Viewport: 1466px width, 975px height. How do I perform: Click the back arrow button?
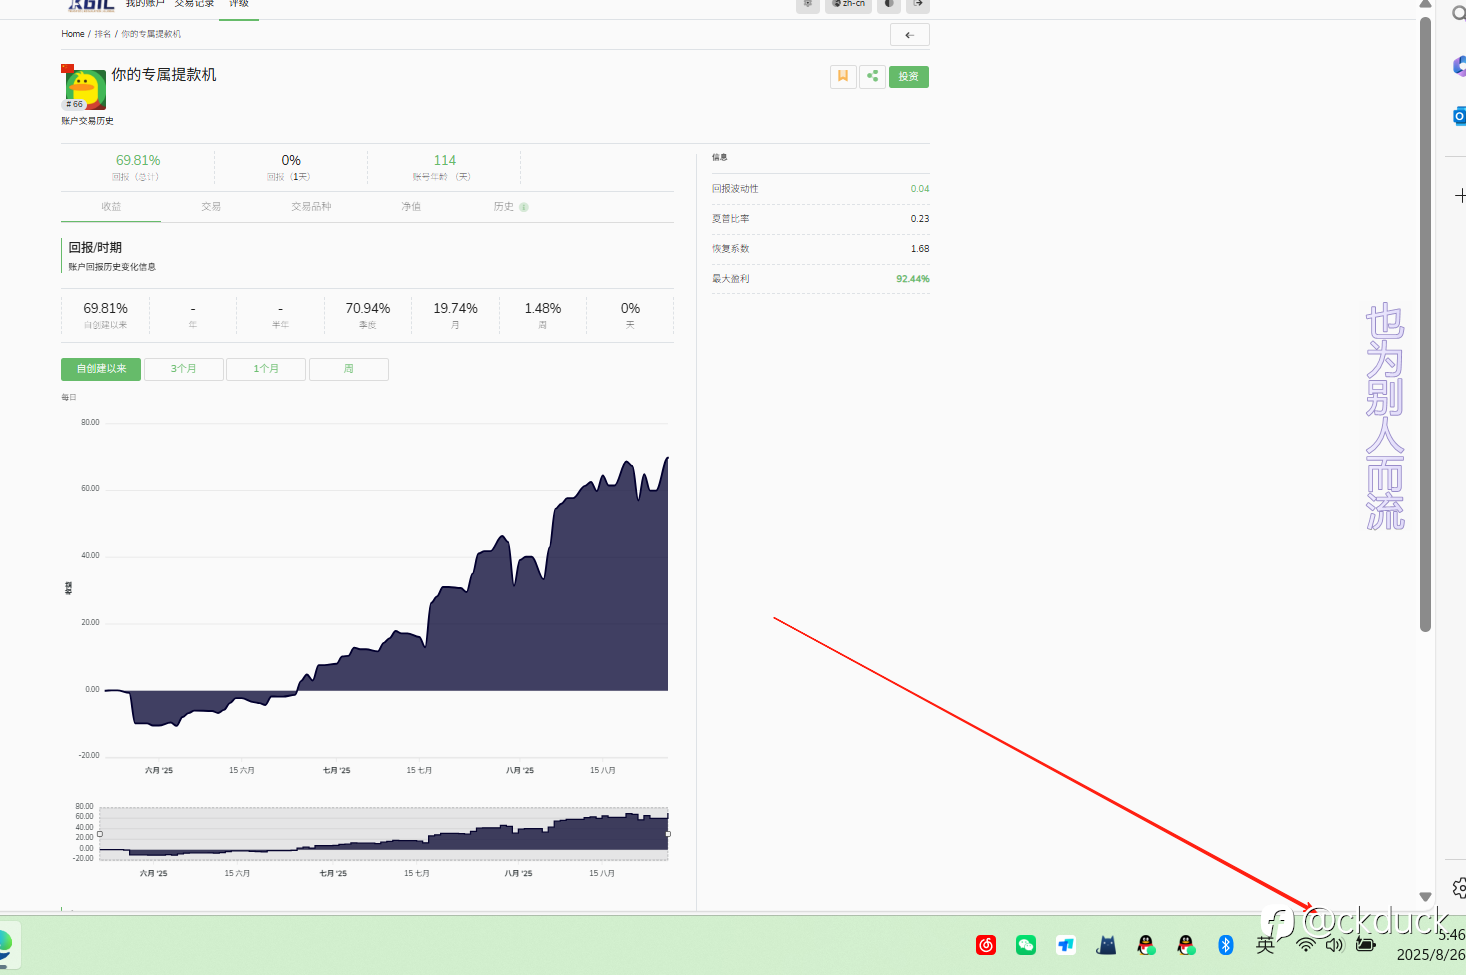pyautogui.click(x=909, y=35)
